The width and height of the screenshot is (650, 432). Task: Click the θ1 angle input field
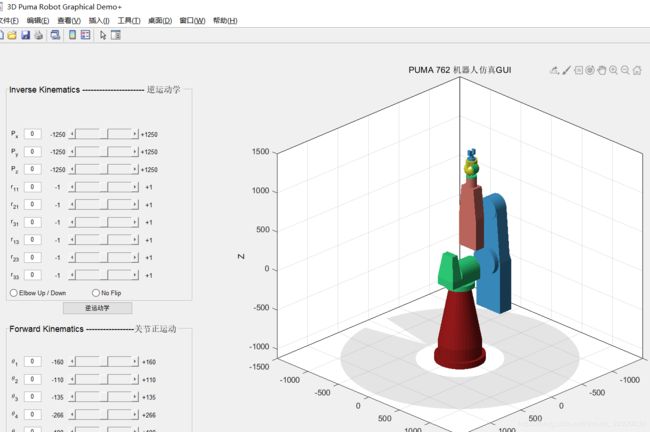tap(32, 362)
